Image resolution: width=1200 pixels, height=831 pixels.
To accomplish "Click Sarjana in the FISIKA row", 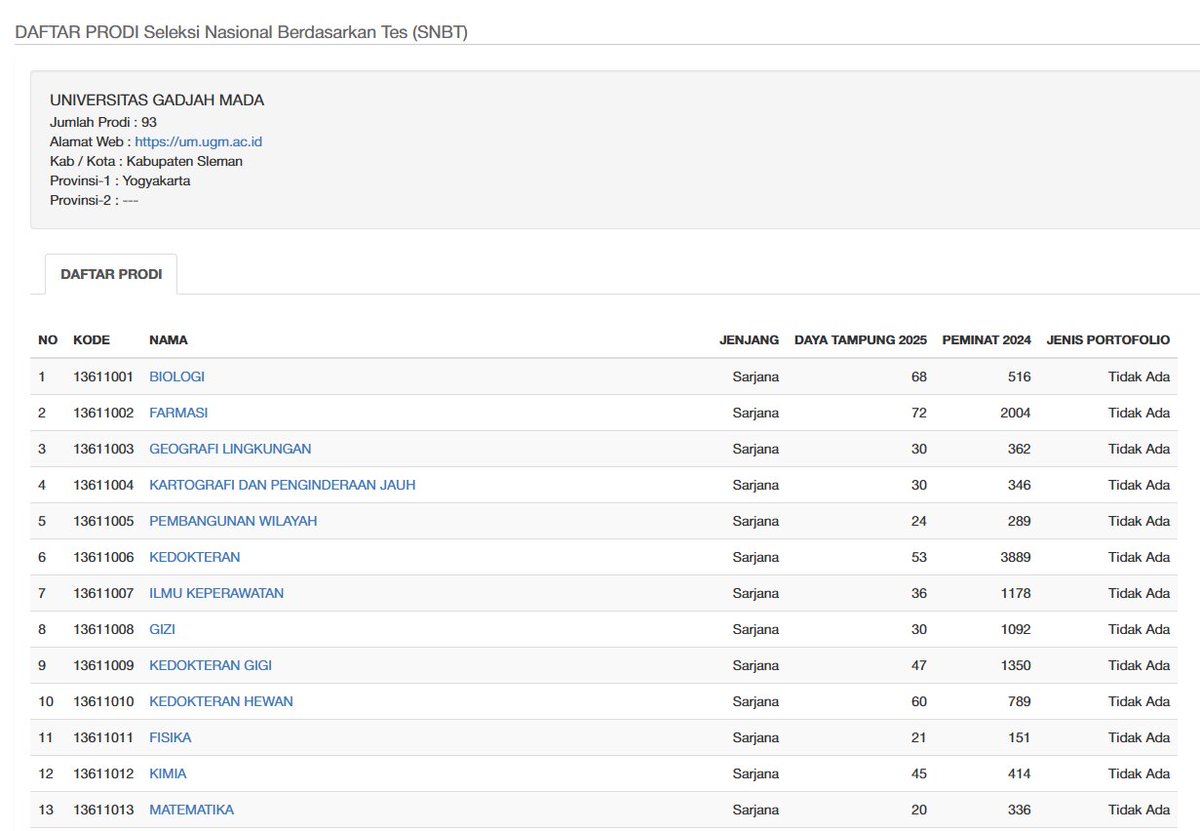I will (755, 737).
